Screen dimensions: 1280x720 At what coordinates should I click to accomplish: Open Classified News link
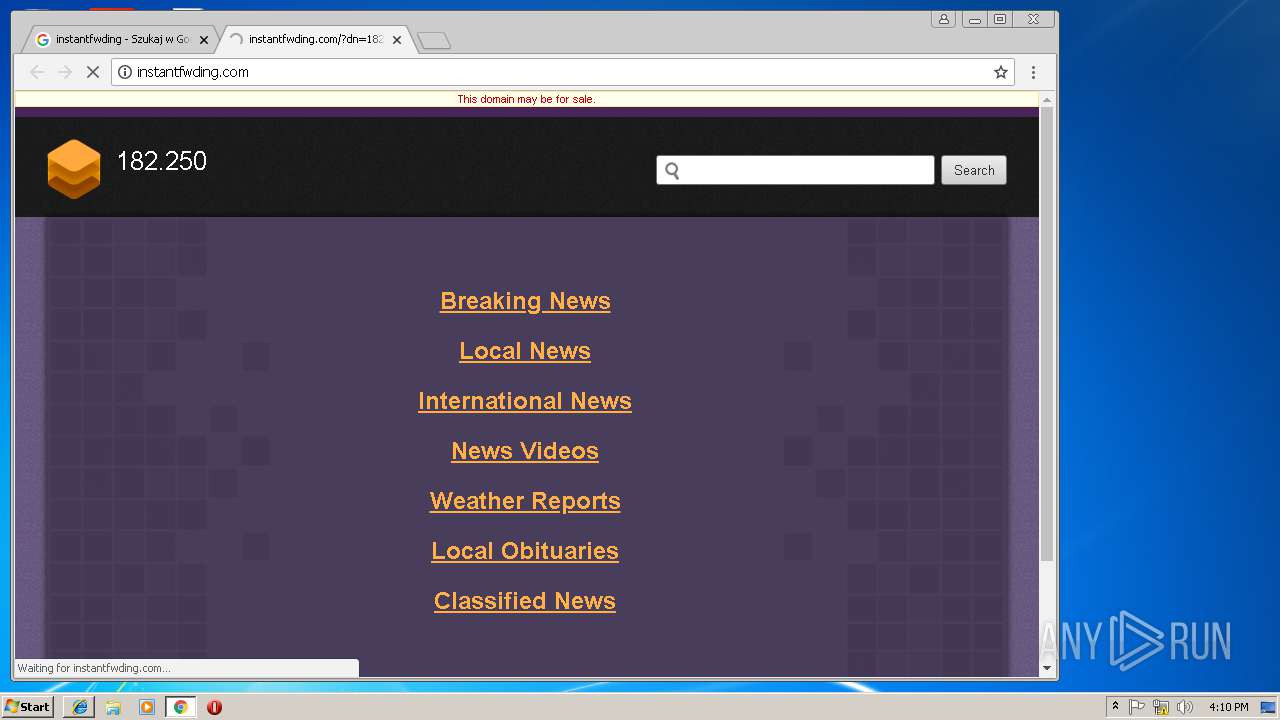525,601
